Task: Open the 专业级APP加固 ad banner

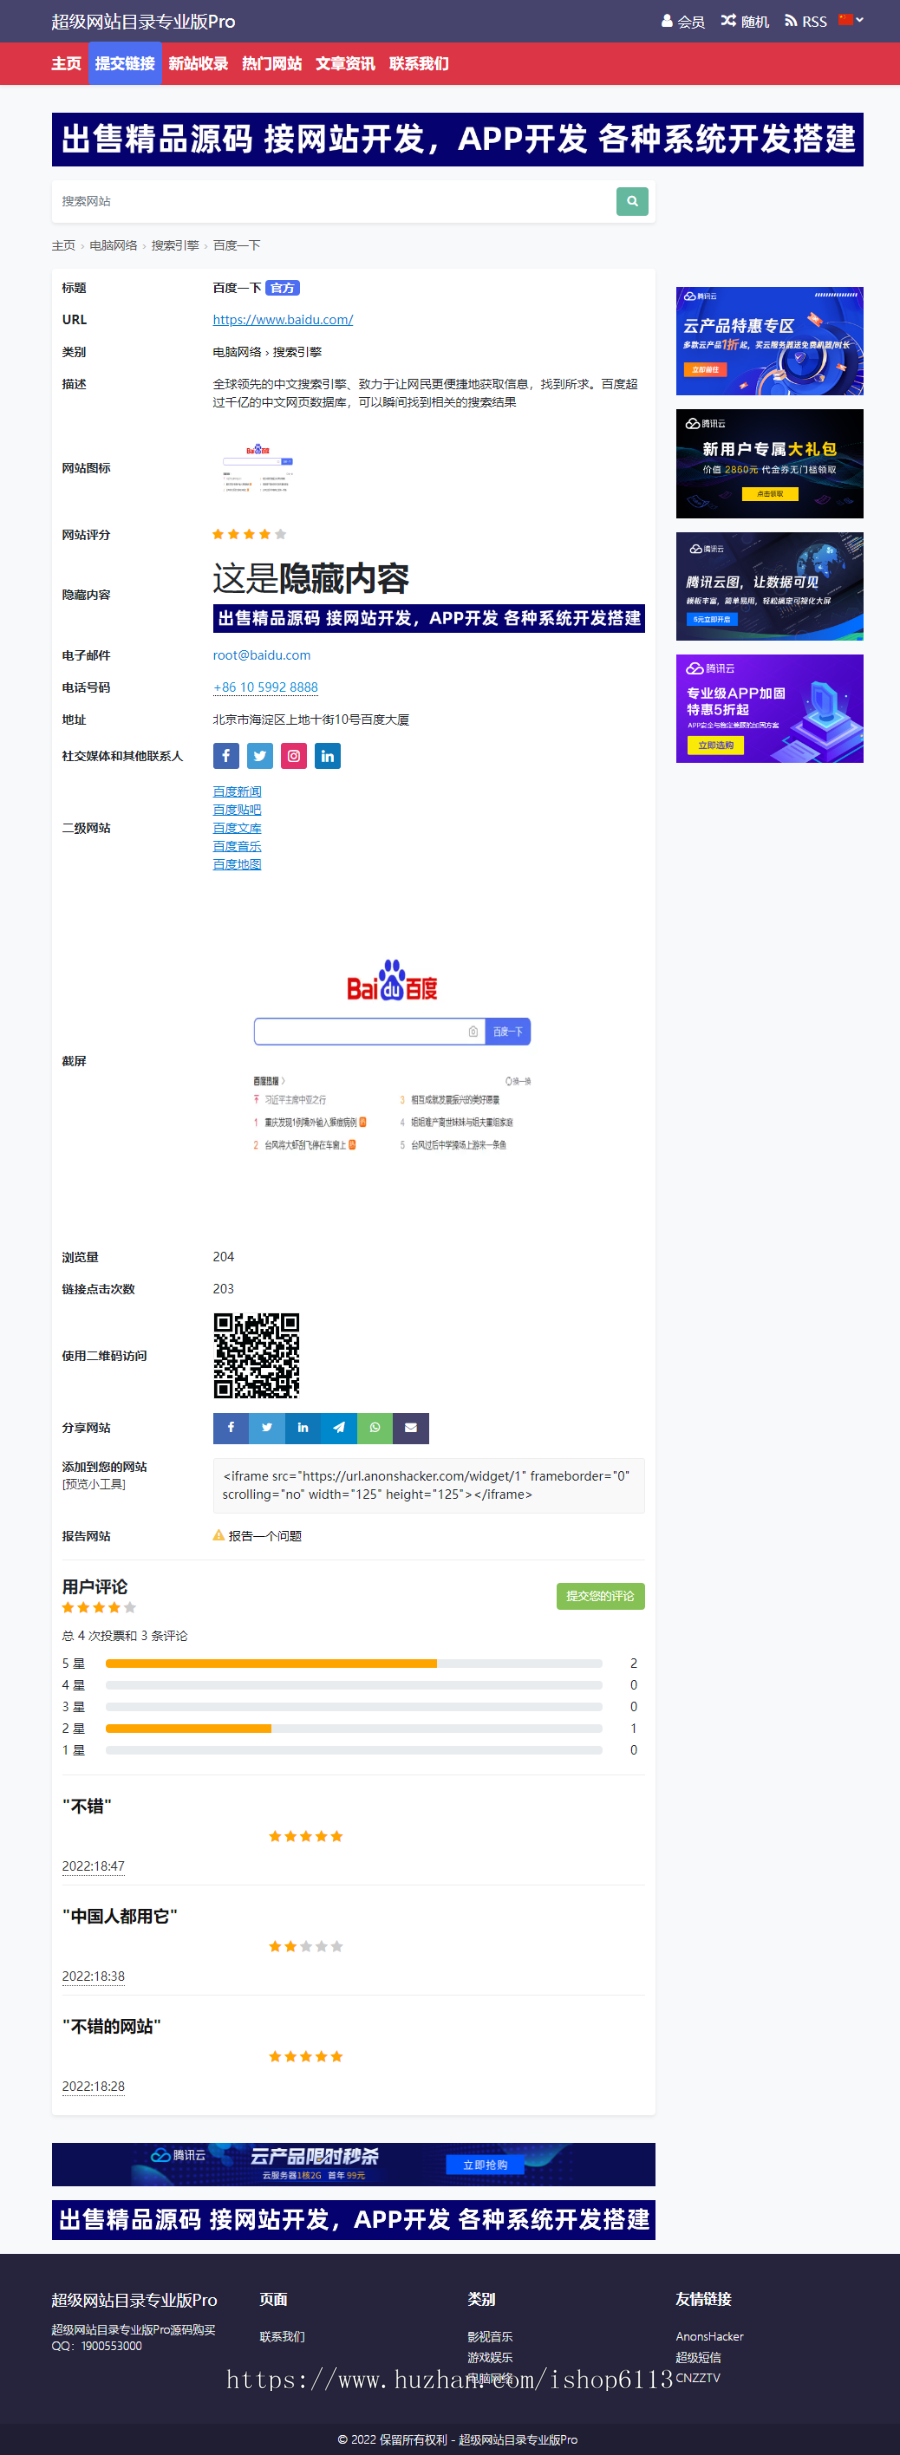Action: tap(770, 709)
